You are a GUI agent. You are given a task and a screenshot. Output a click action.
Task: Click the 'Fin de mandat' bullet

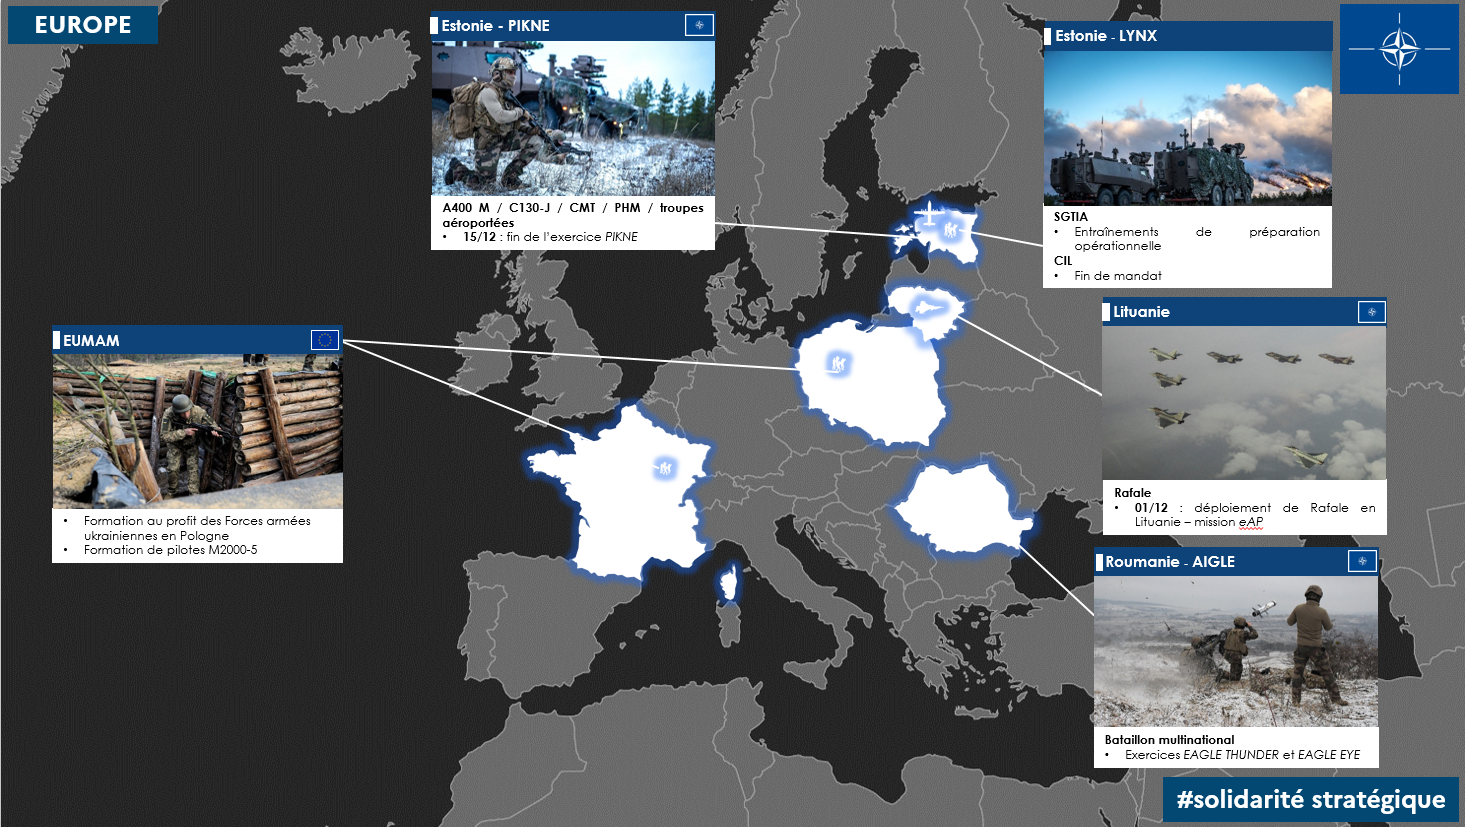click(1117, 275)
